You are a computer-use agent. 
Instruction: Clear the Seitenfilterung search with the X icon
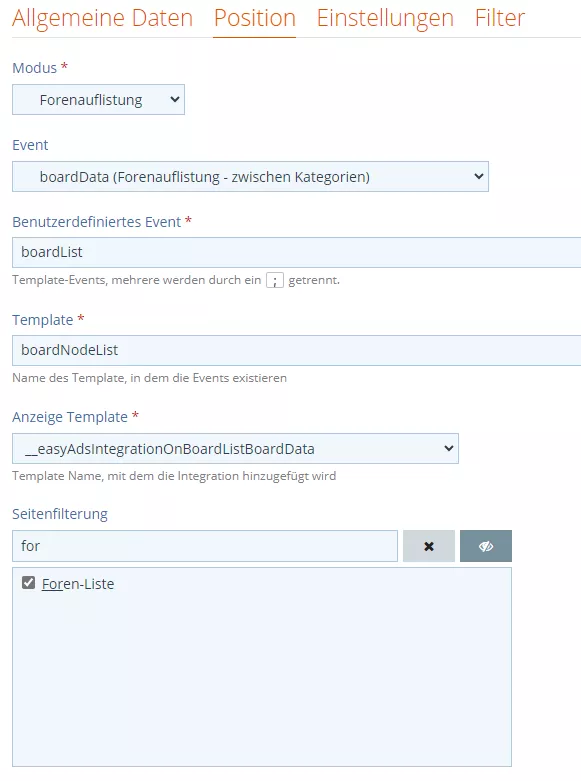[x=429, y=546]
